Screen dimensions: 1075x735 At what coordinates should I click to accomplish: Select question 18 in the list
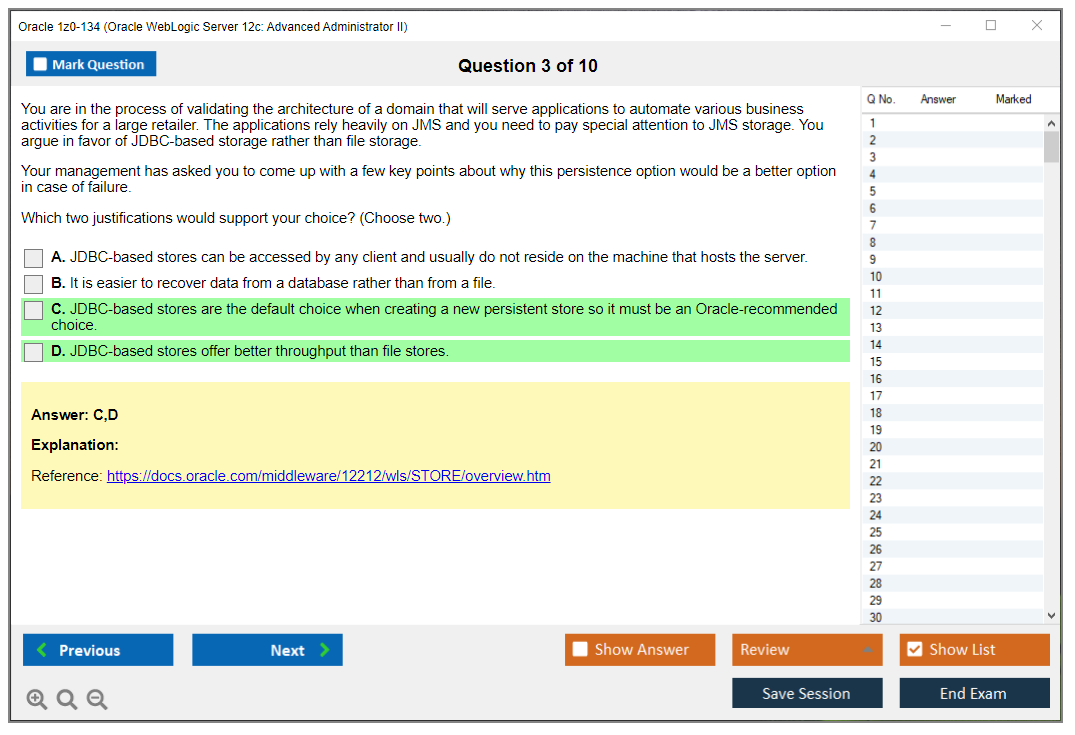[x=952, y=413]
